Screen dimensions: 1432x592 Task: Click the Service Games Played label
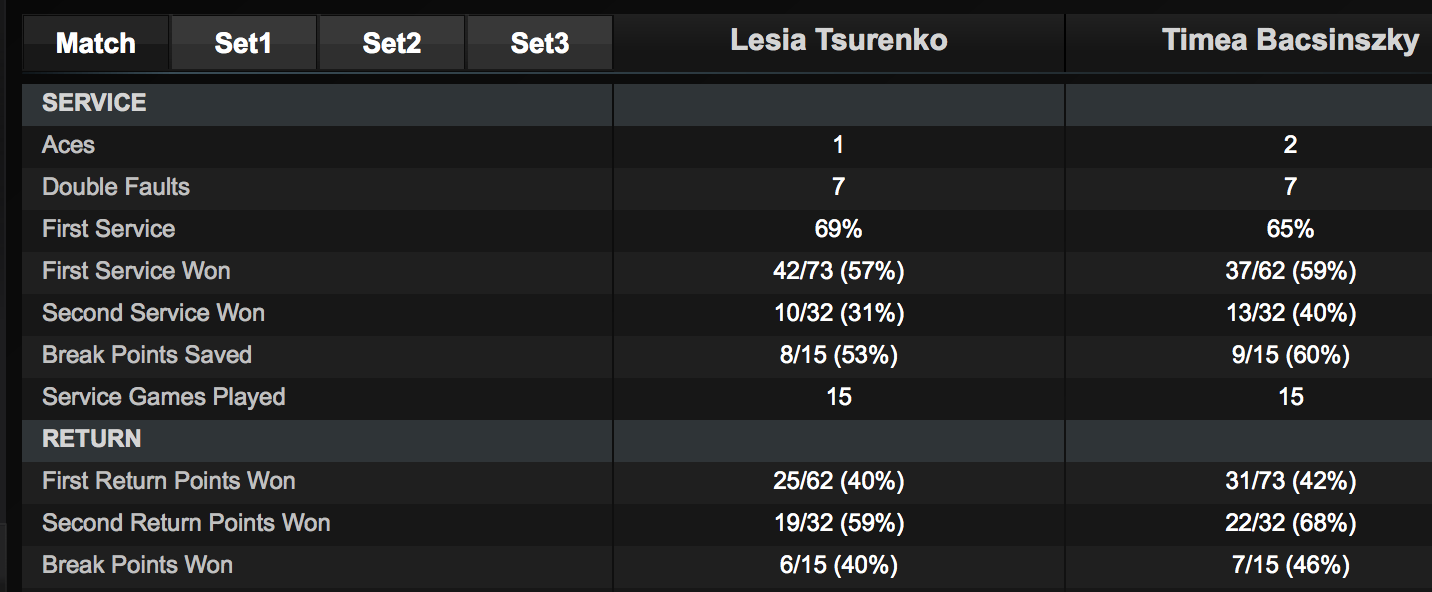click(x=164, y=397)
